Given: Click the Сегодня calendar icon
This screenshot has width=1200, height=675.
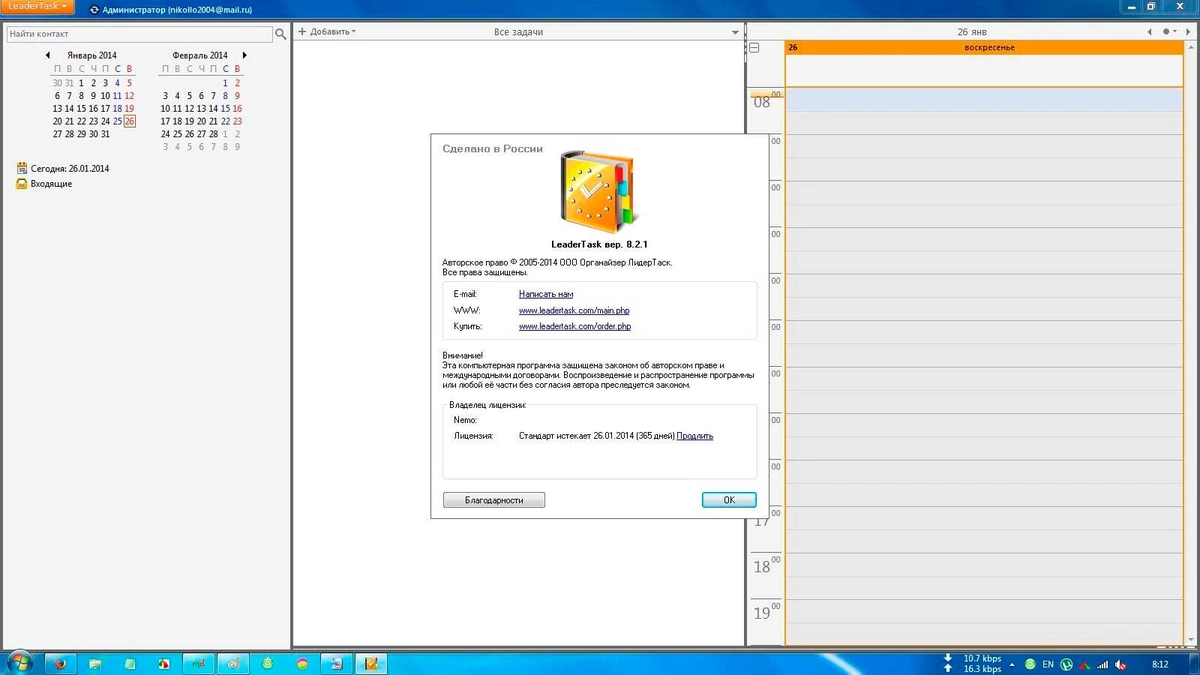Looking at the screenshot, I should pos(21,169).
